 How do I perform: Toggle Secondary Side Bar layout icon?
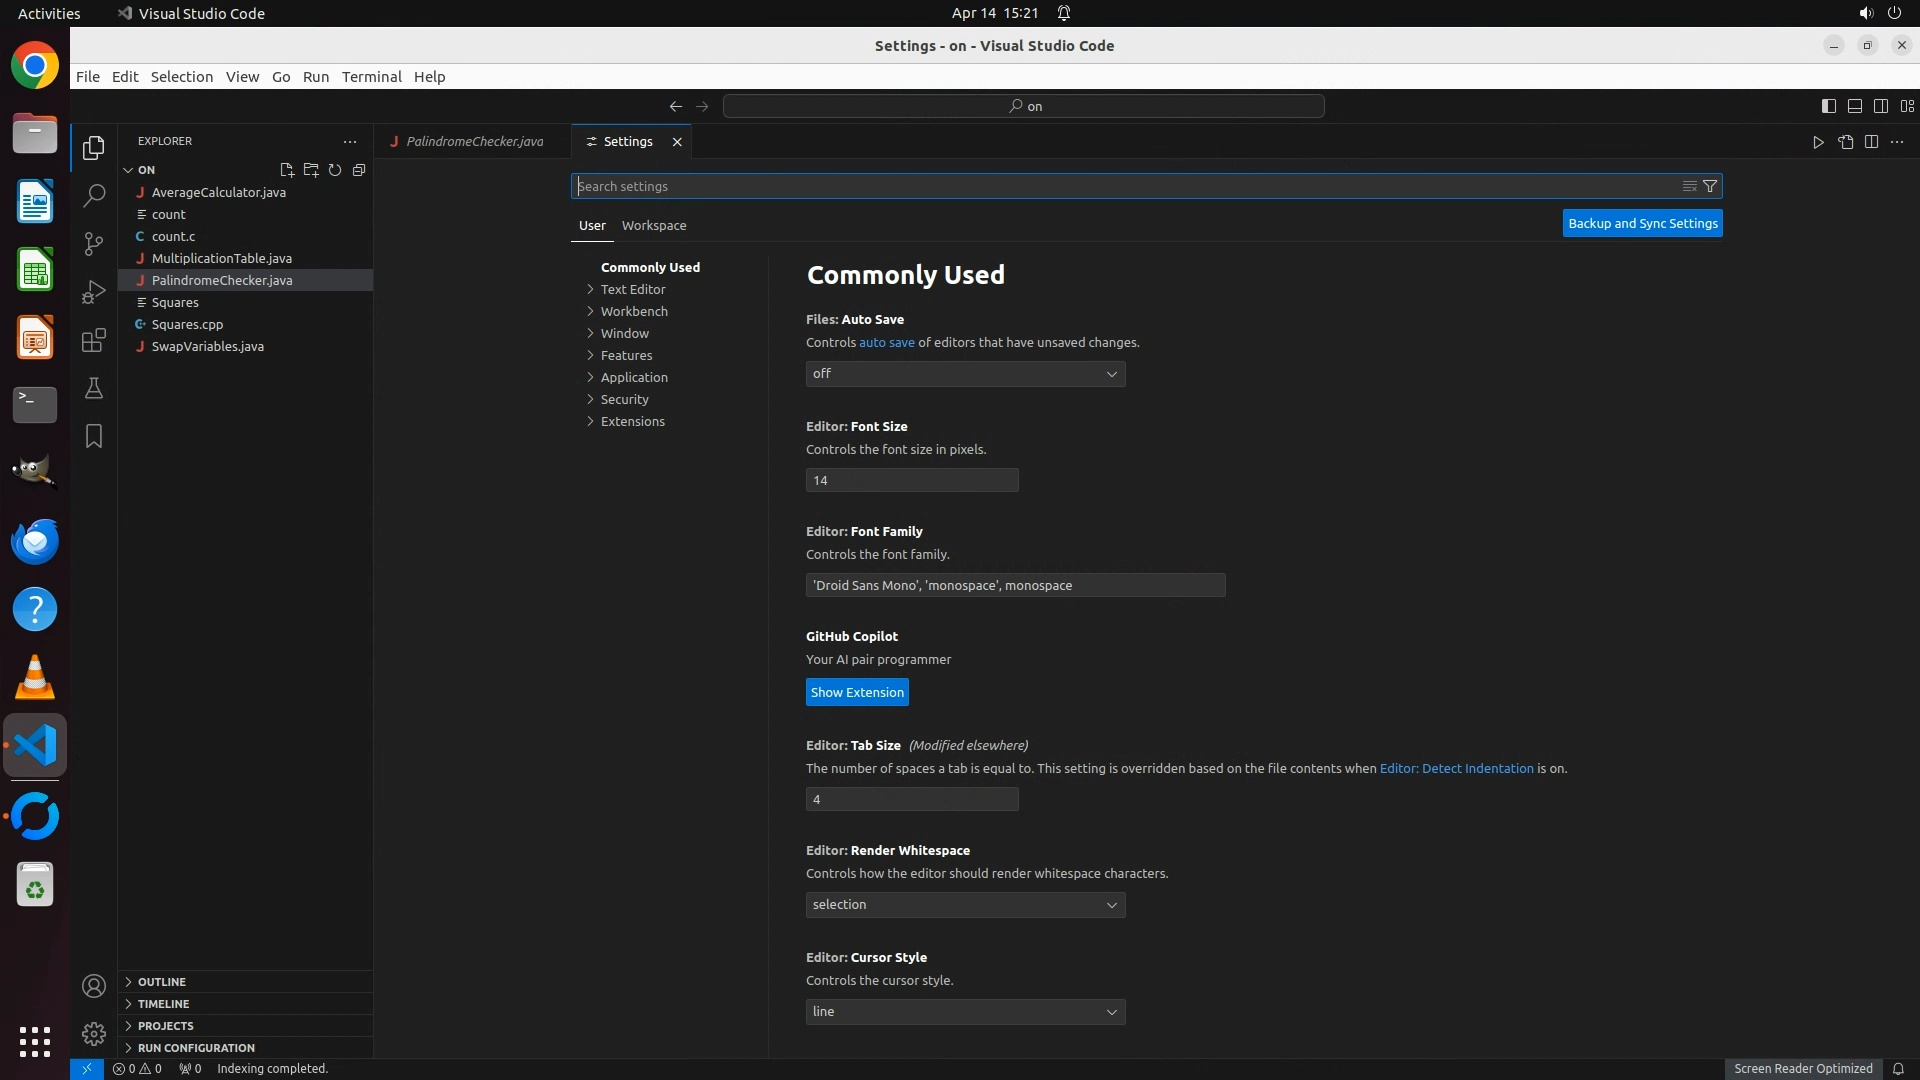1880,106
